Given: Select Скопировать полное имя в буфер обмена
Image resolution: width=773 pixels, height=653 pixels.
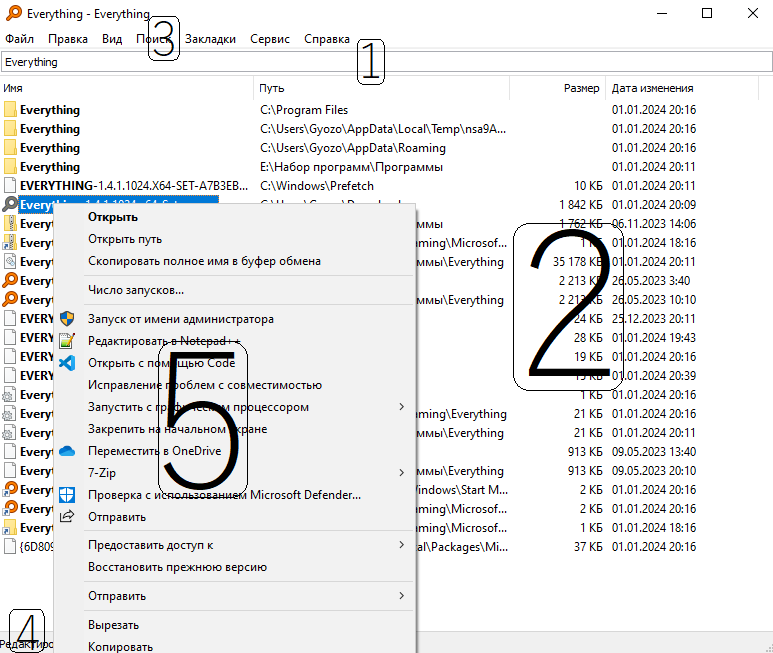Looking at the screenshot, I should (x=204, y=261).
